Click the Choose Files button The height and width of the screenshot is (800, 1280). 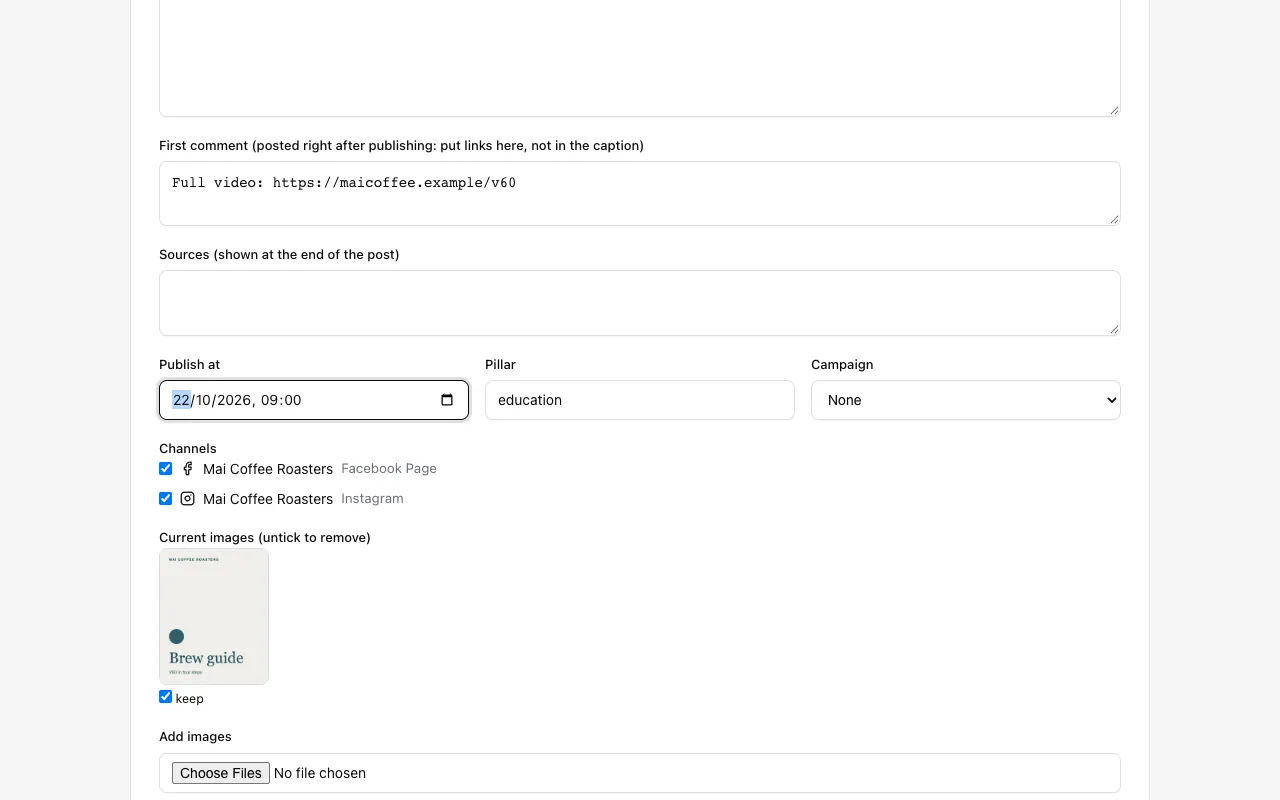221,773
